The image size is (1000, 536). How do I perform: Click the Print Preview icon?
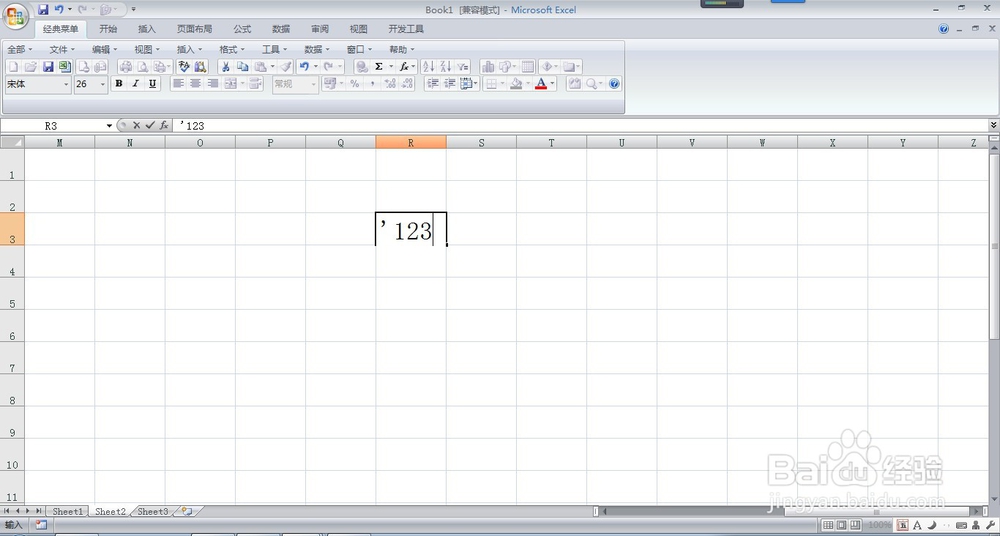point(143,66)
